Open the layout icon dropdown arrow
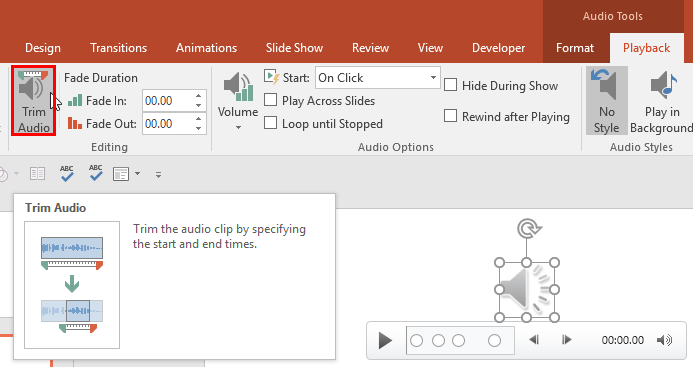 click(137, 174)
